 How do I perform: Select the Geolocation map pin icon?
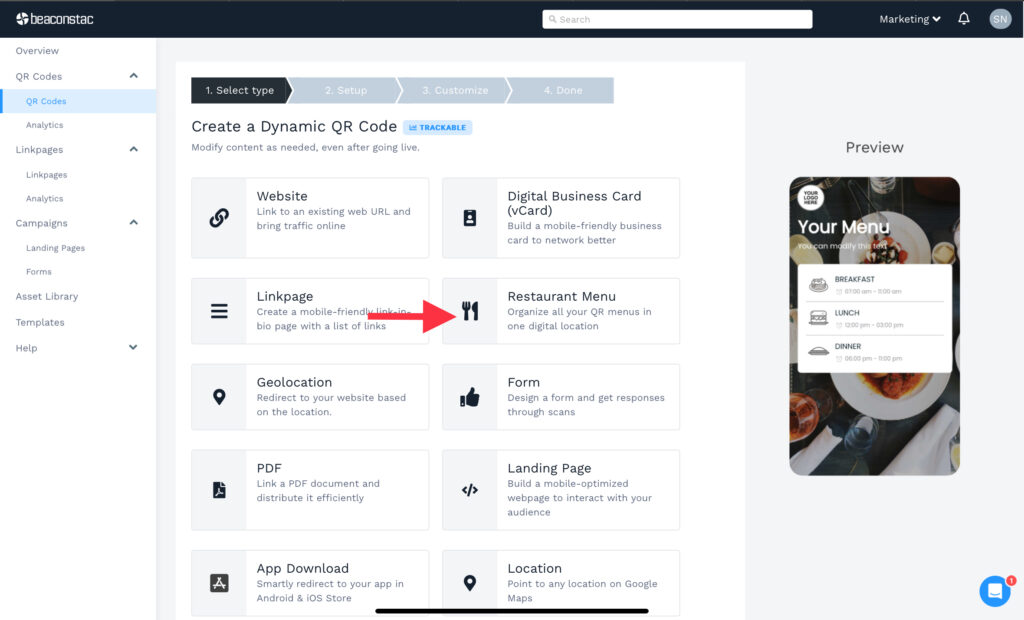pos(221,397)
